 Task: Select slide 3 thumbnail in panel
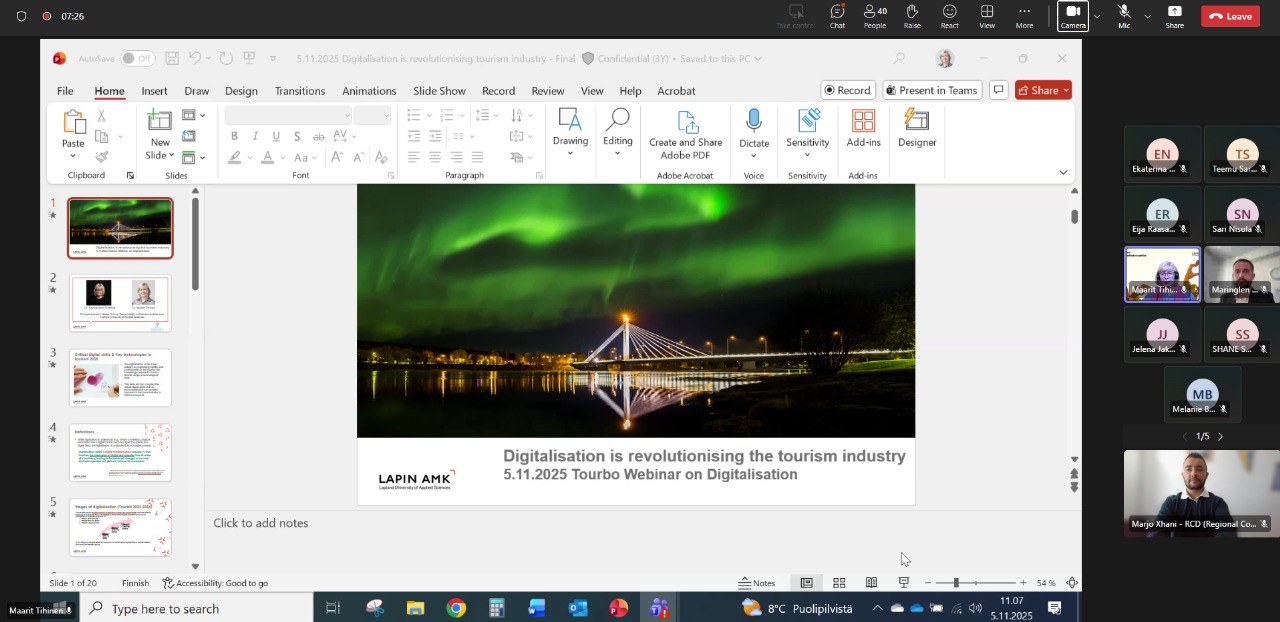coord(121,377)
